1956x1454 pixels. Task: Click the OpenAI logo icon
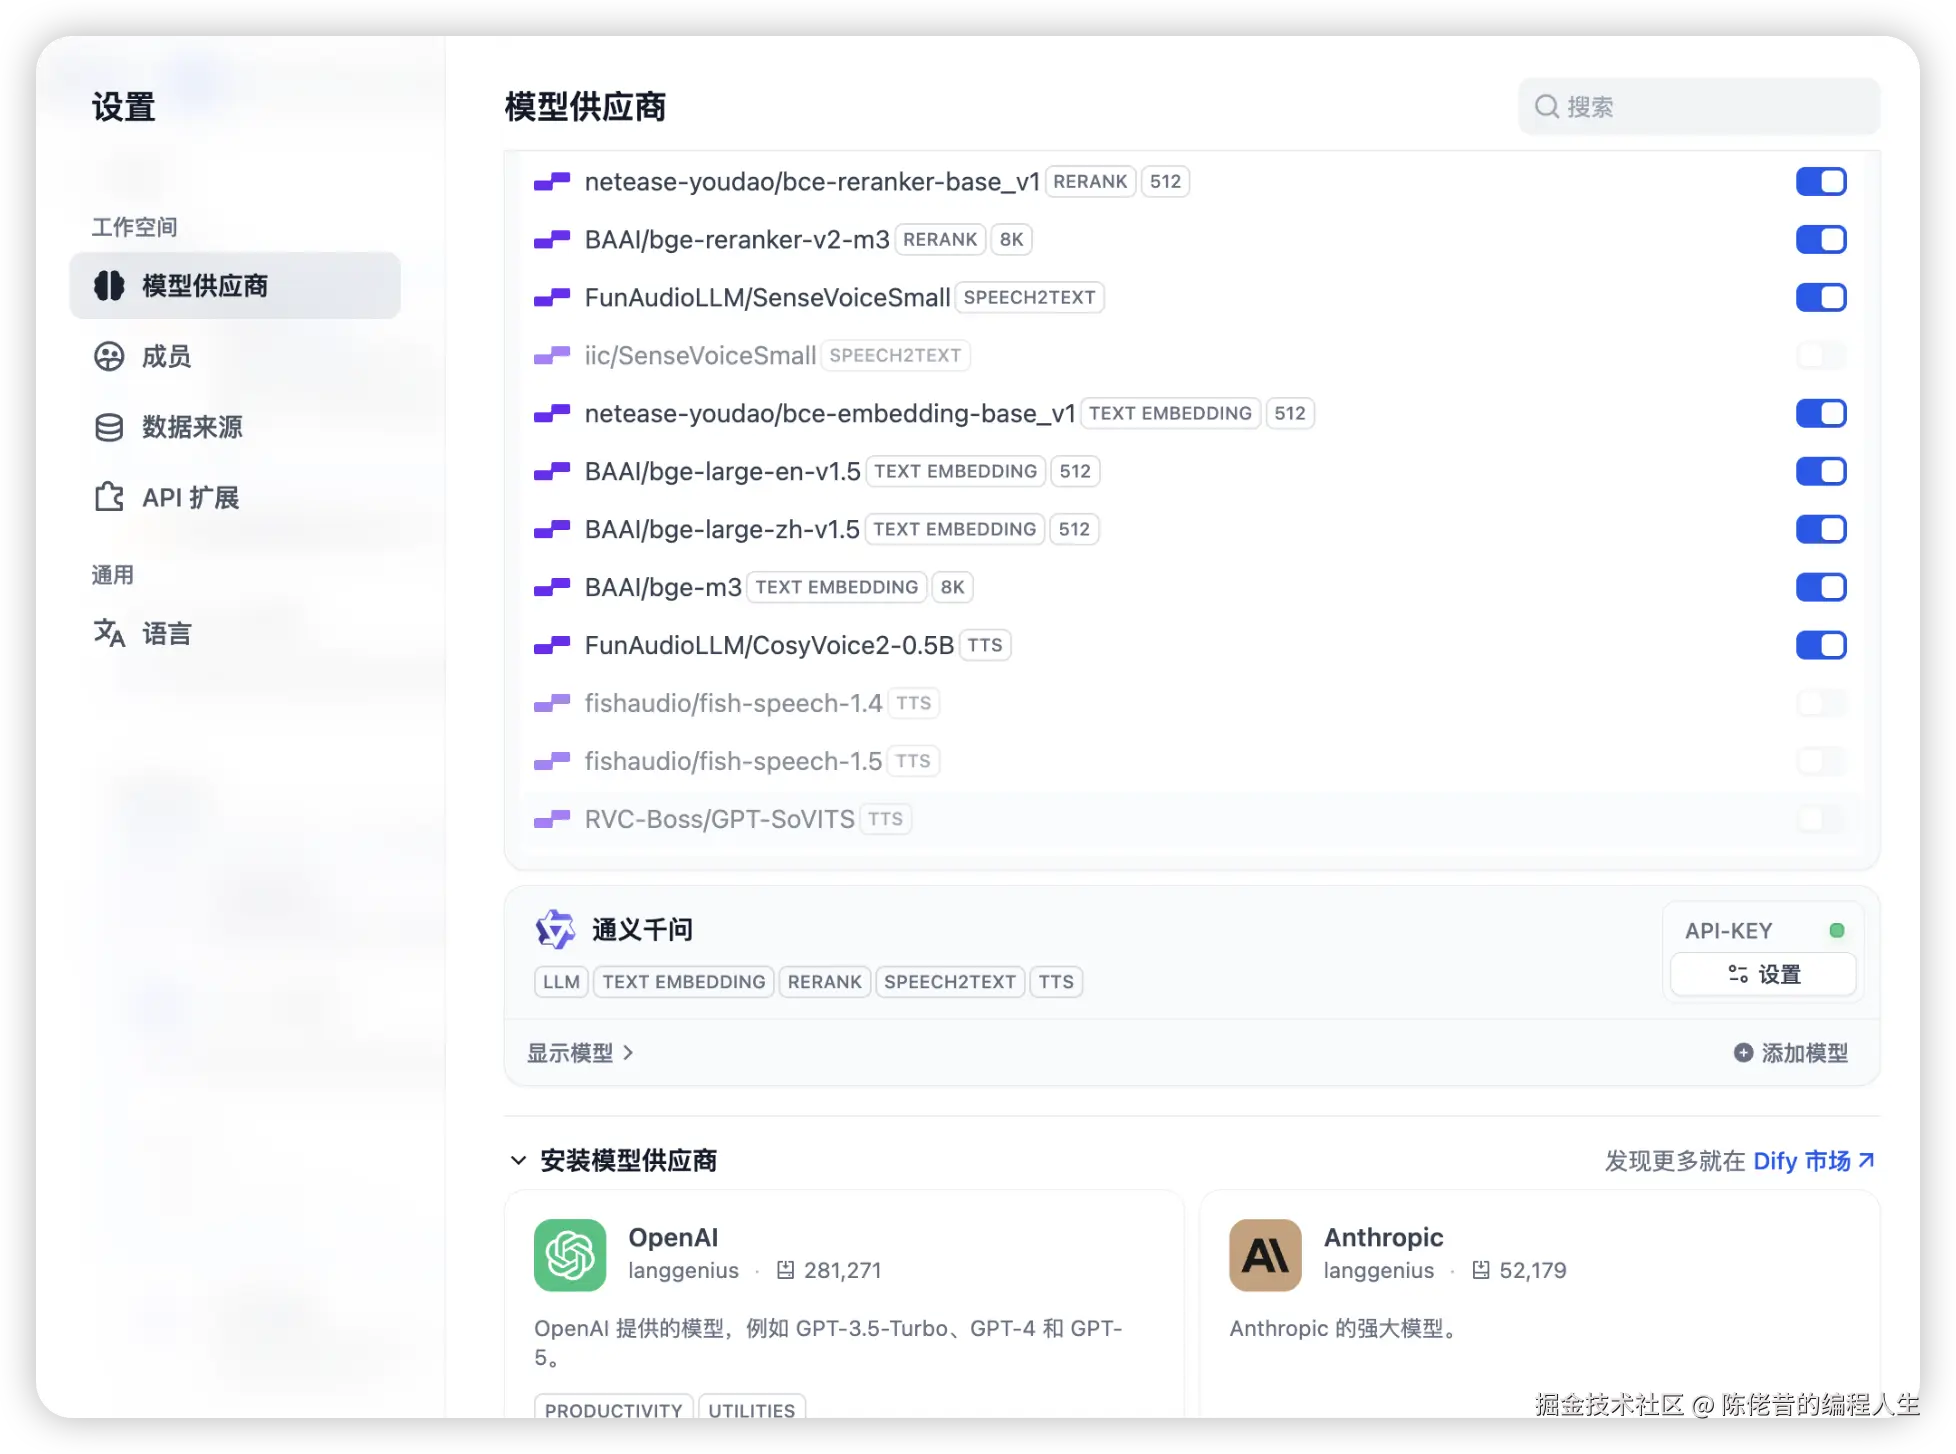point(570,1255)
